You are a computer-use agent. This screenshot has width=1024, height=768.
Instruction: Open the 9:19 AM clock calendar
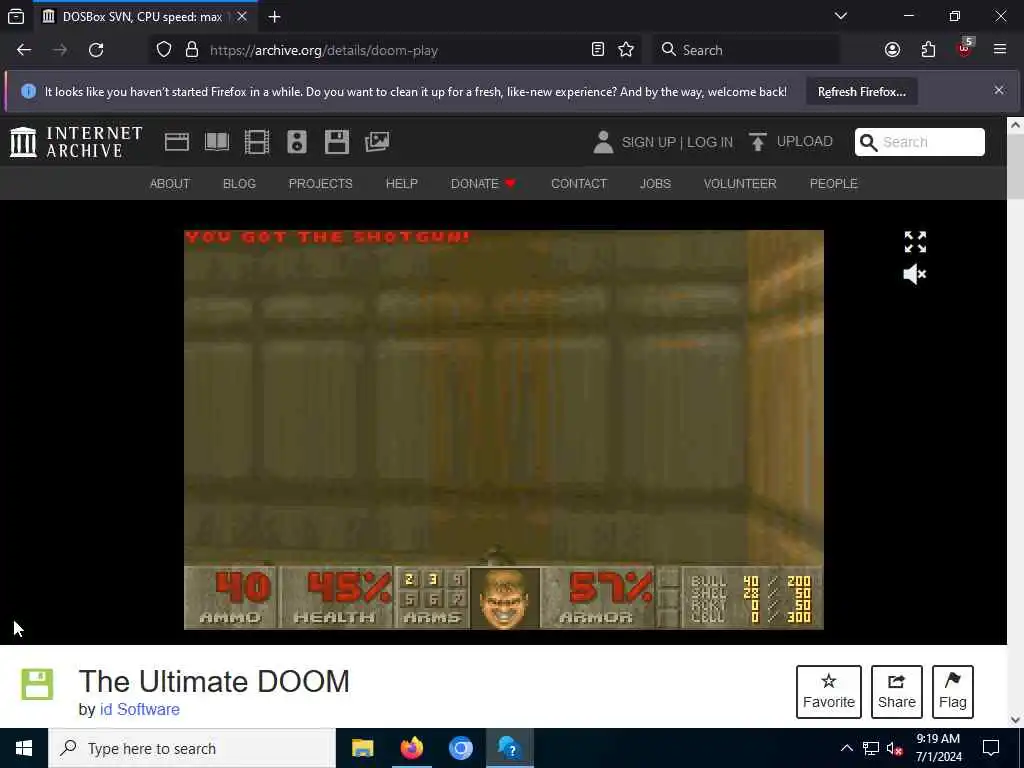point(938,748)
